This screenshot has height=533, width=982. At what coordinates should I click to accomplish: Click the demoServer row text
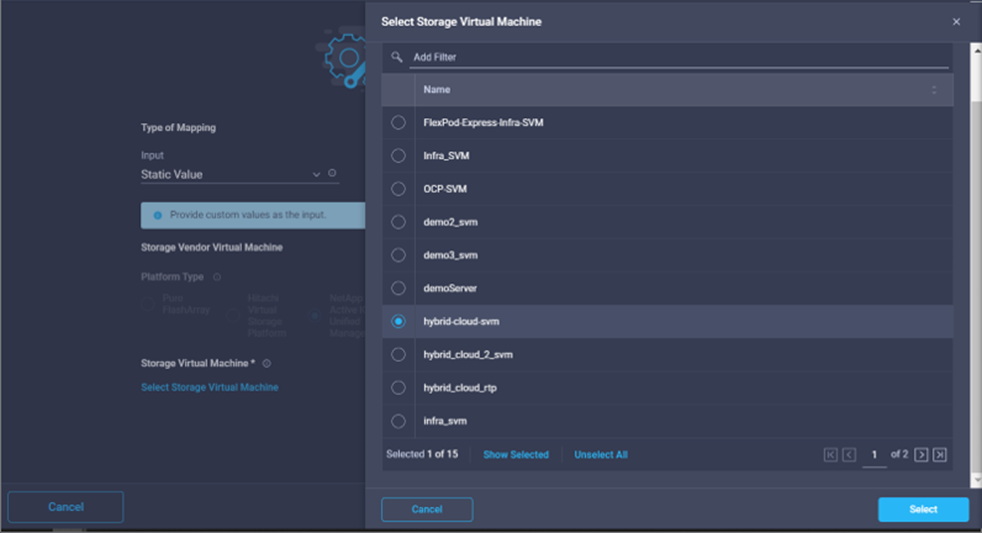pyautogui.click(x=450, y=289)
